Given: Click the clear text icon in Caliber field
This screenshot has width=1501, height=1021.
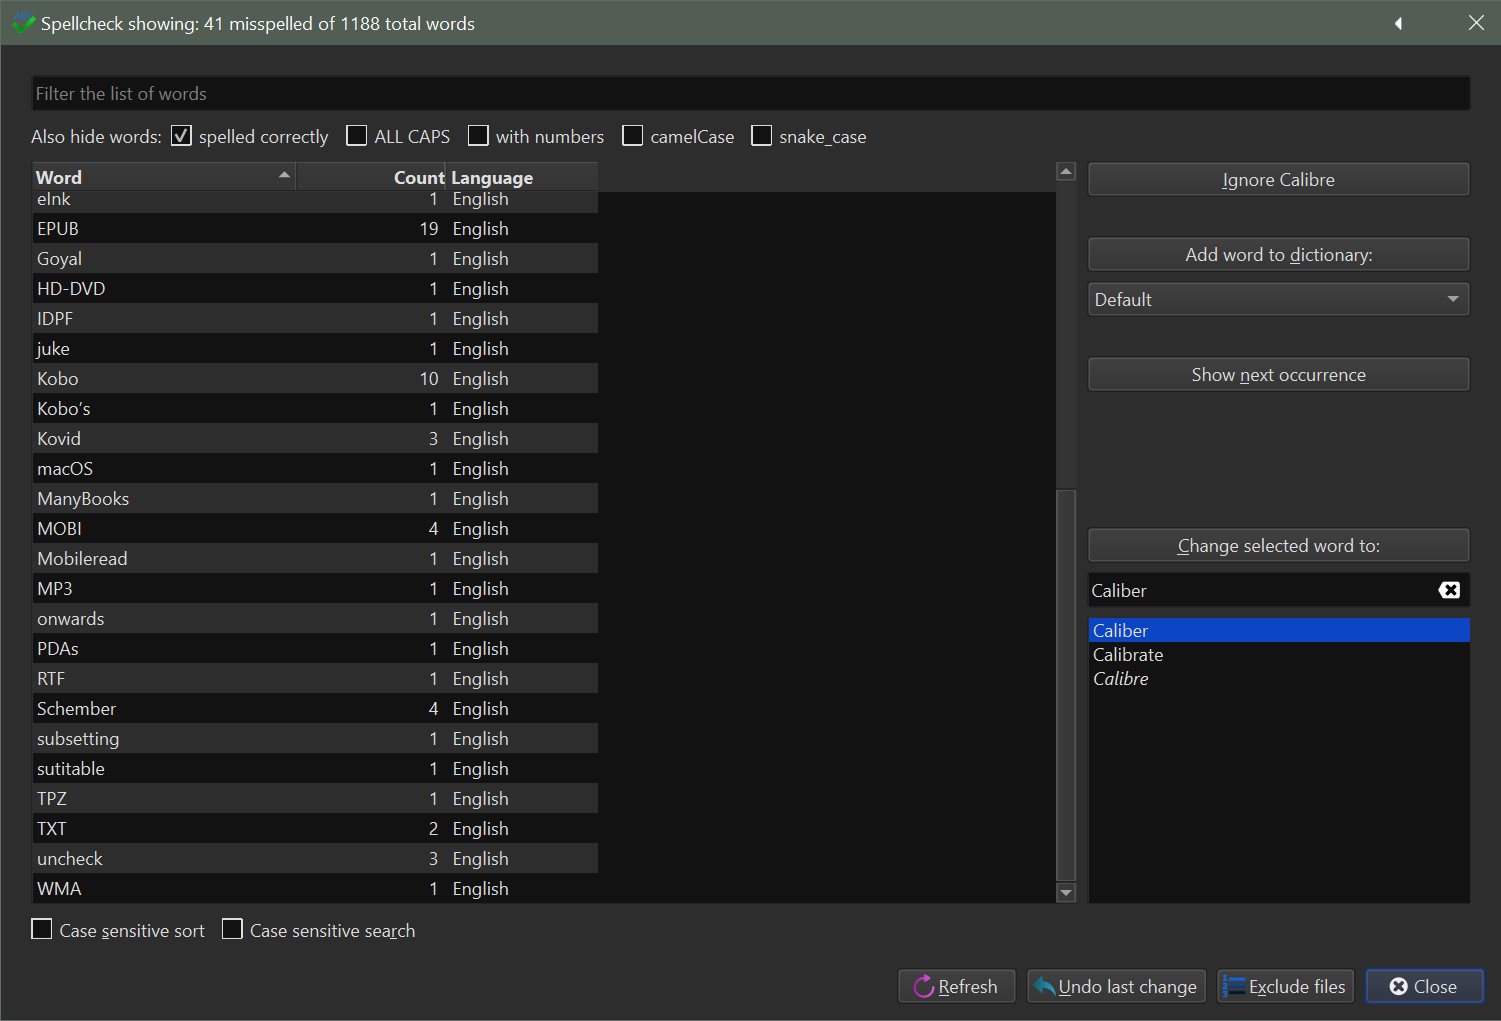Looking at the screenshot, I should click(1448, 590).
